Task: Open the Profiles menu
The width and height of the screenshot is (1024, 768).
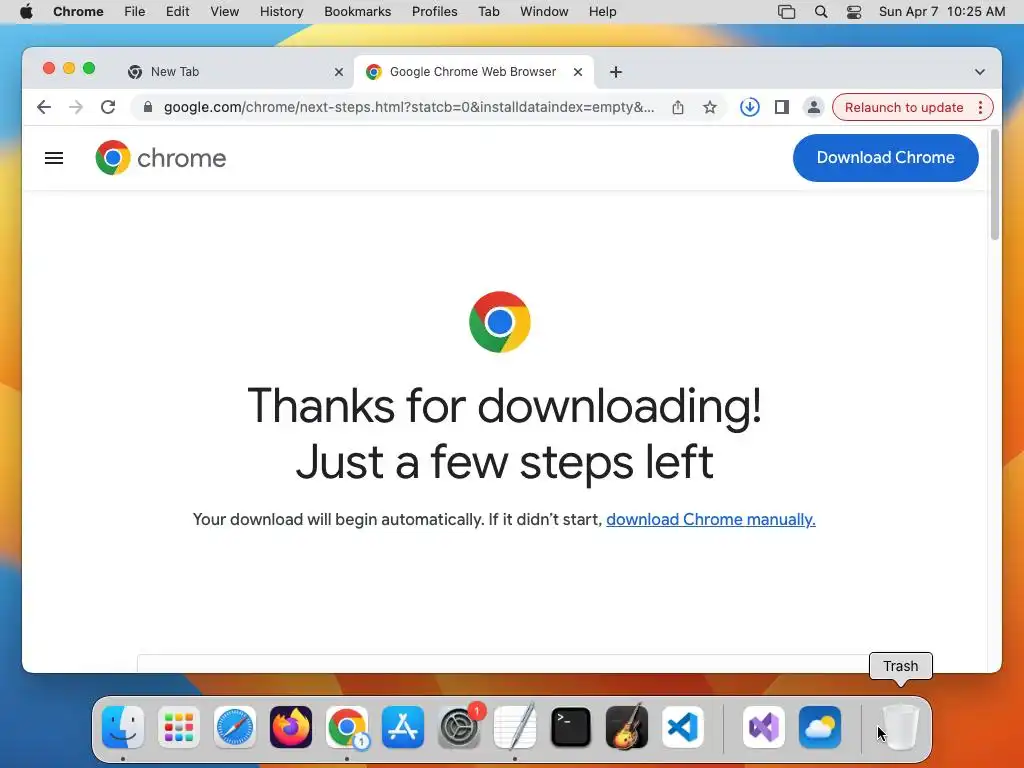Action: click(434, 12)
